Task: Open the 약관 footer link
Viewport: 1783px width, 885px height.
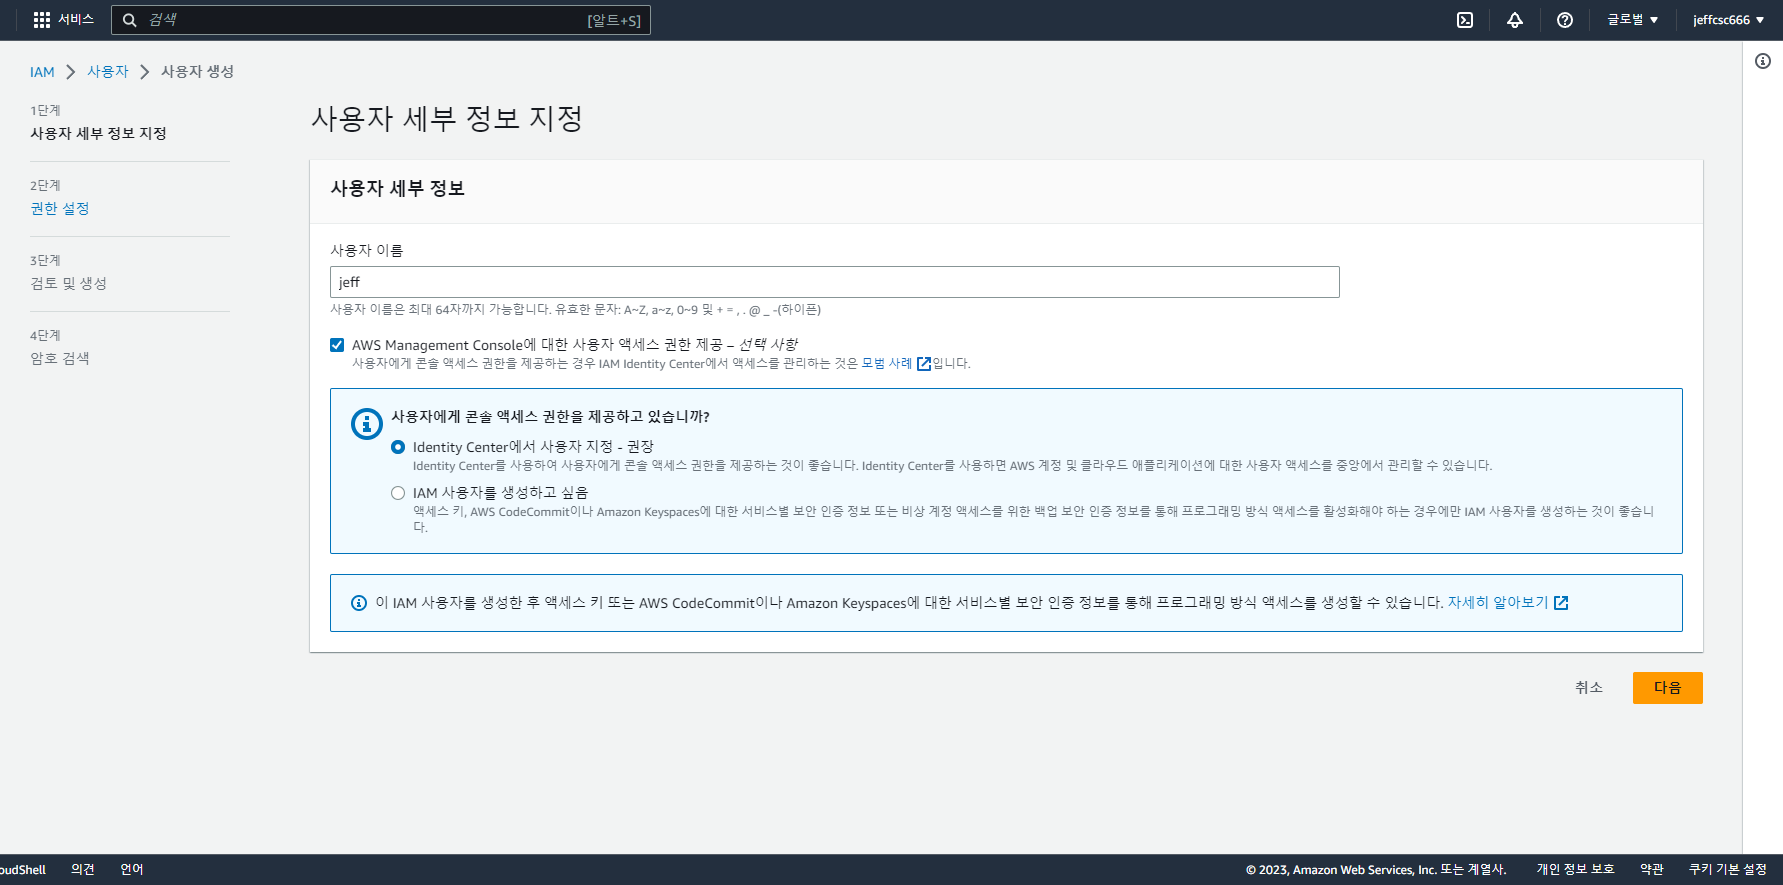Action: click(x=1652, y=870)
